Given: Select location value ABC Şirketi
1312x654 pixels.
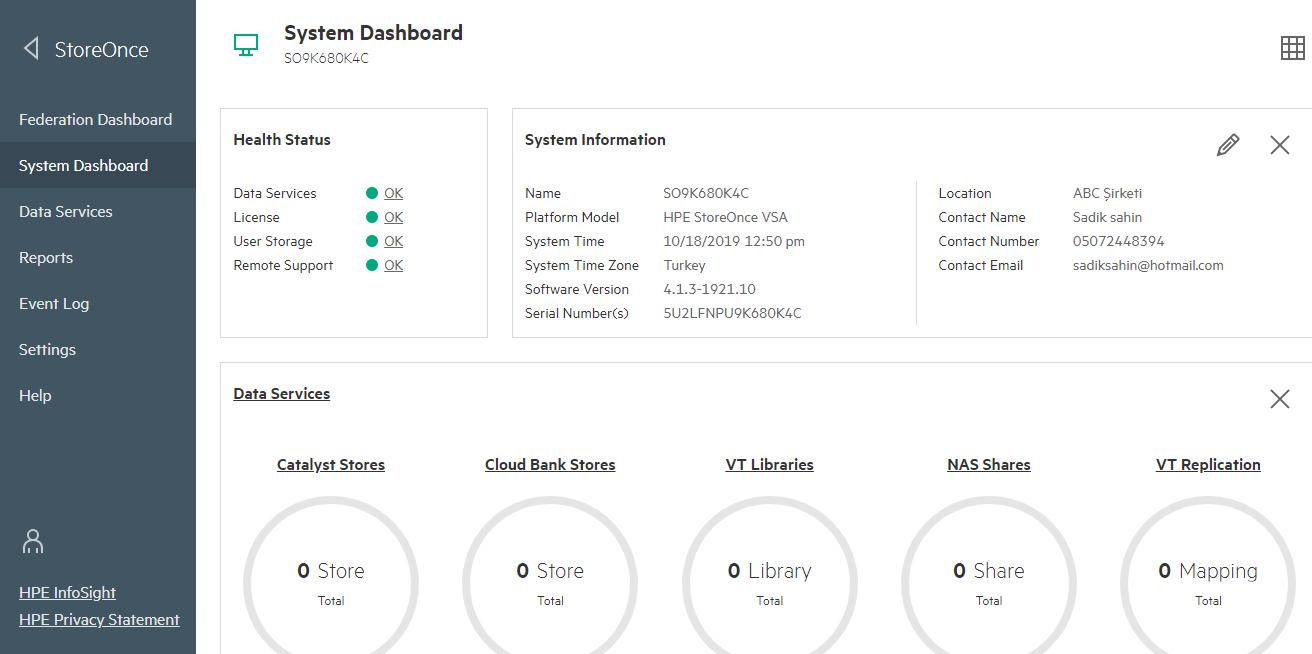Looking at the screenshot, I should (1107, 193).
